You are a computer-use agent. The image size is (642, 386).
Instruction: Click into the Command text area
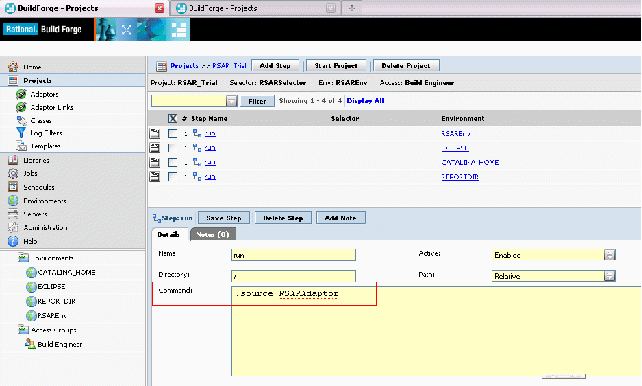(x=436, y=331)
